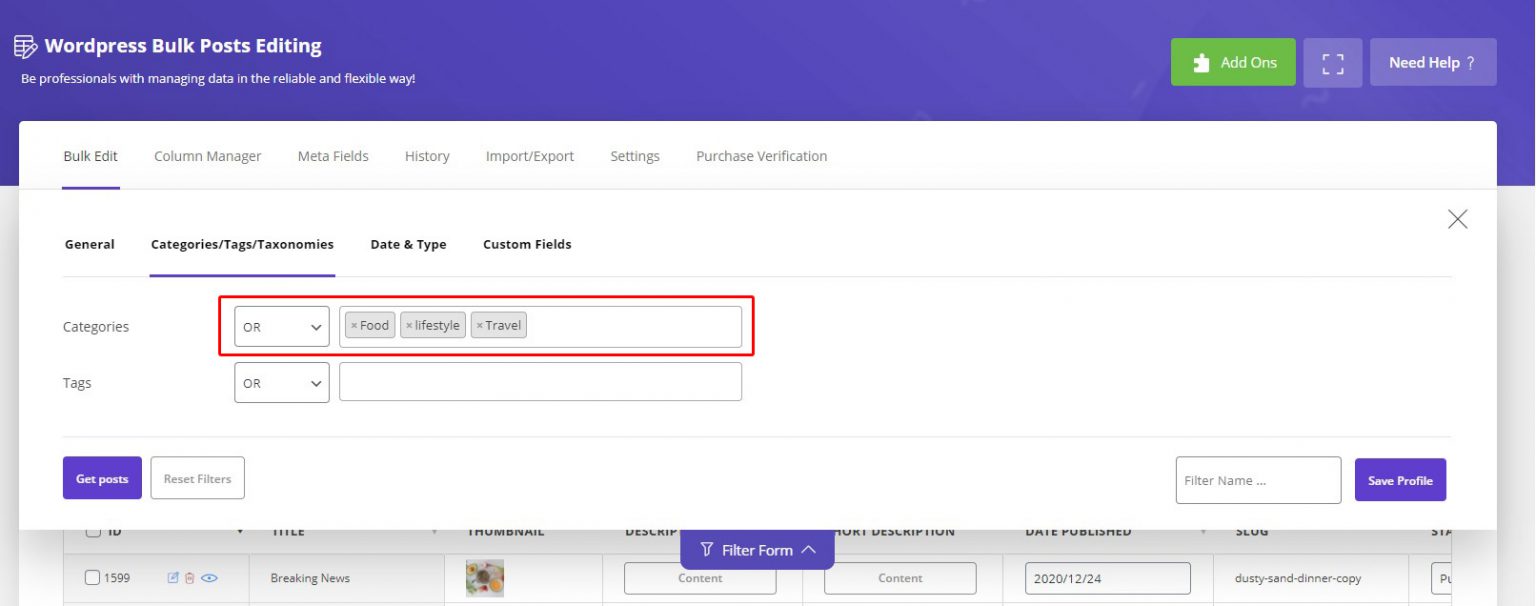
Task: Click the trash icon for post 1599
Action: coord(189,578)
